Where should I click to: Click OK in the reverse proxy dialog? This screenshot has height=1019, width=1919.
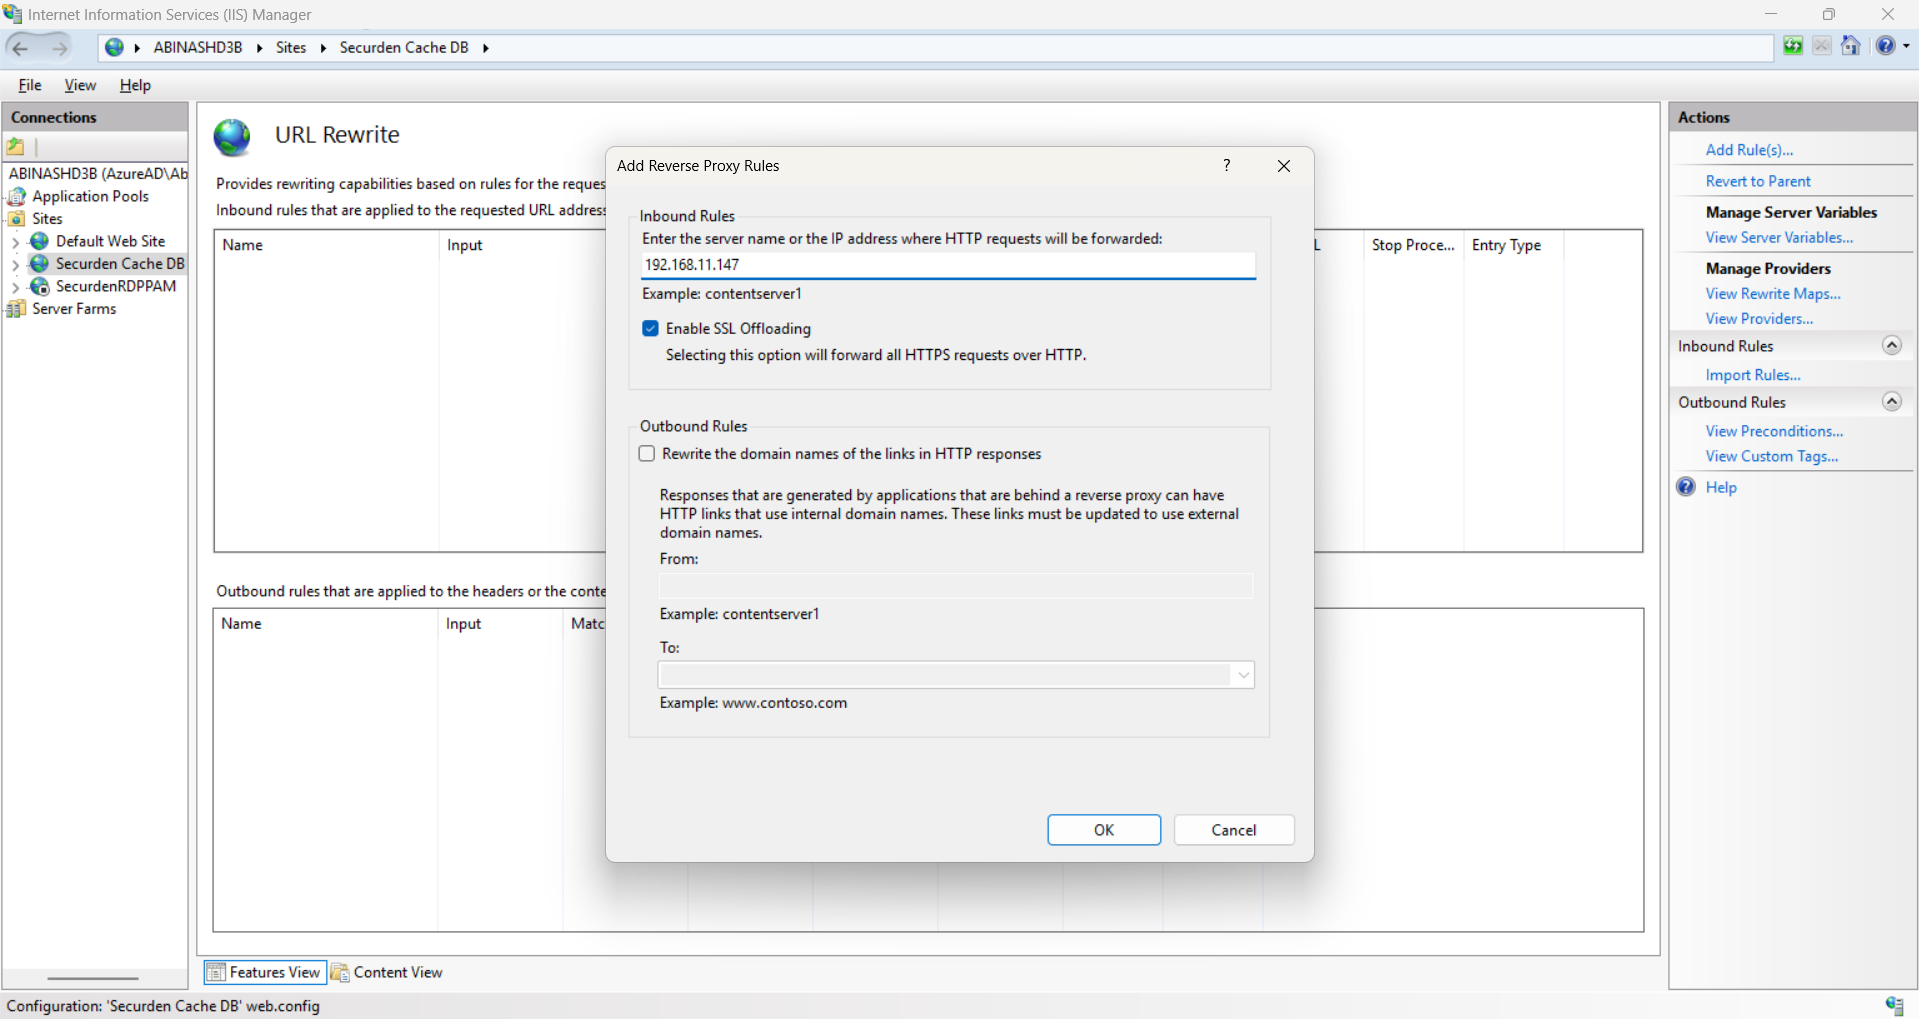pos(1104,830)
